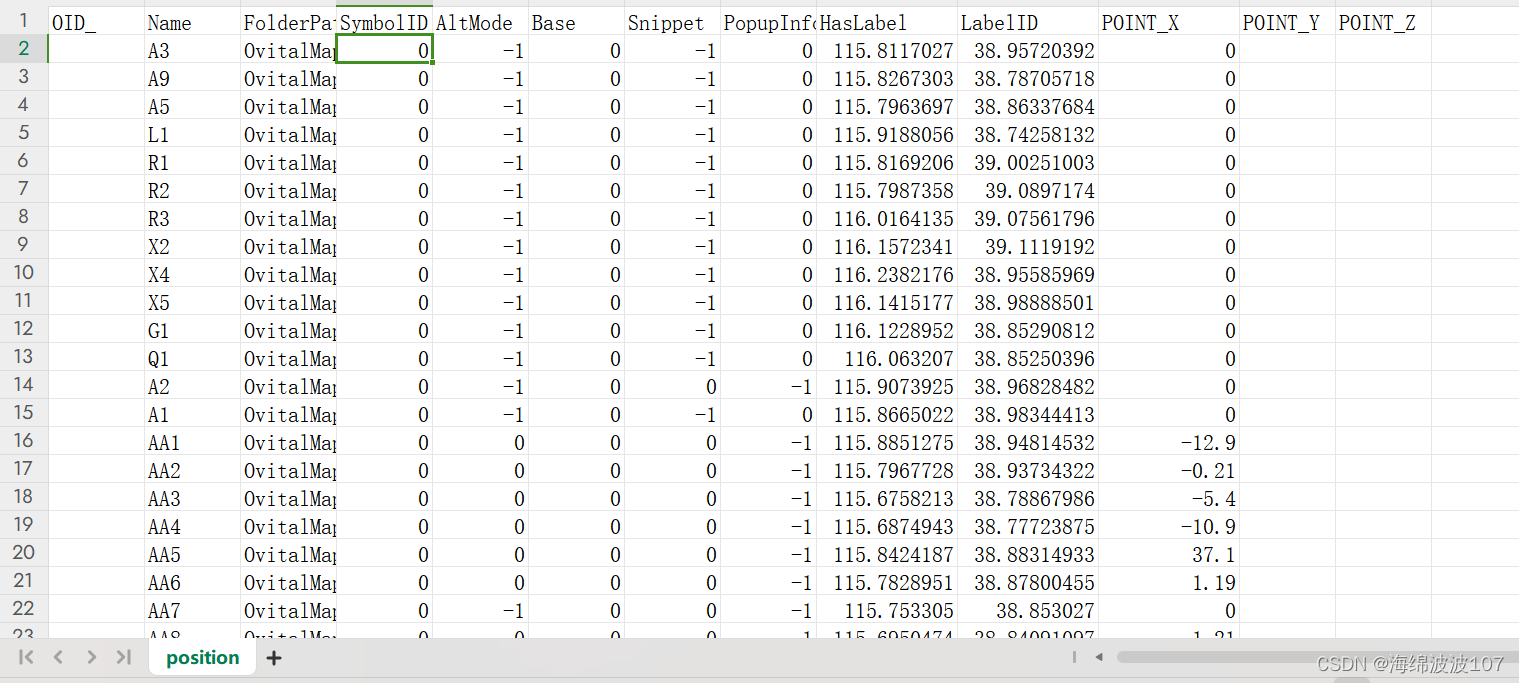Select the LabelID header cell
The image size is (1519, 683).
pos(1028,22)
